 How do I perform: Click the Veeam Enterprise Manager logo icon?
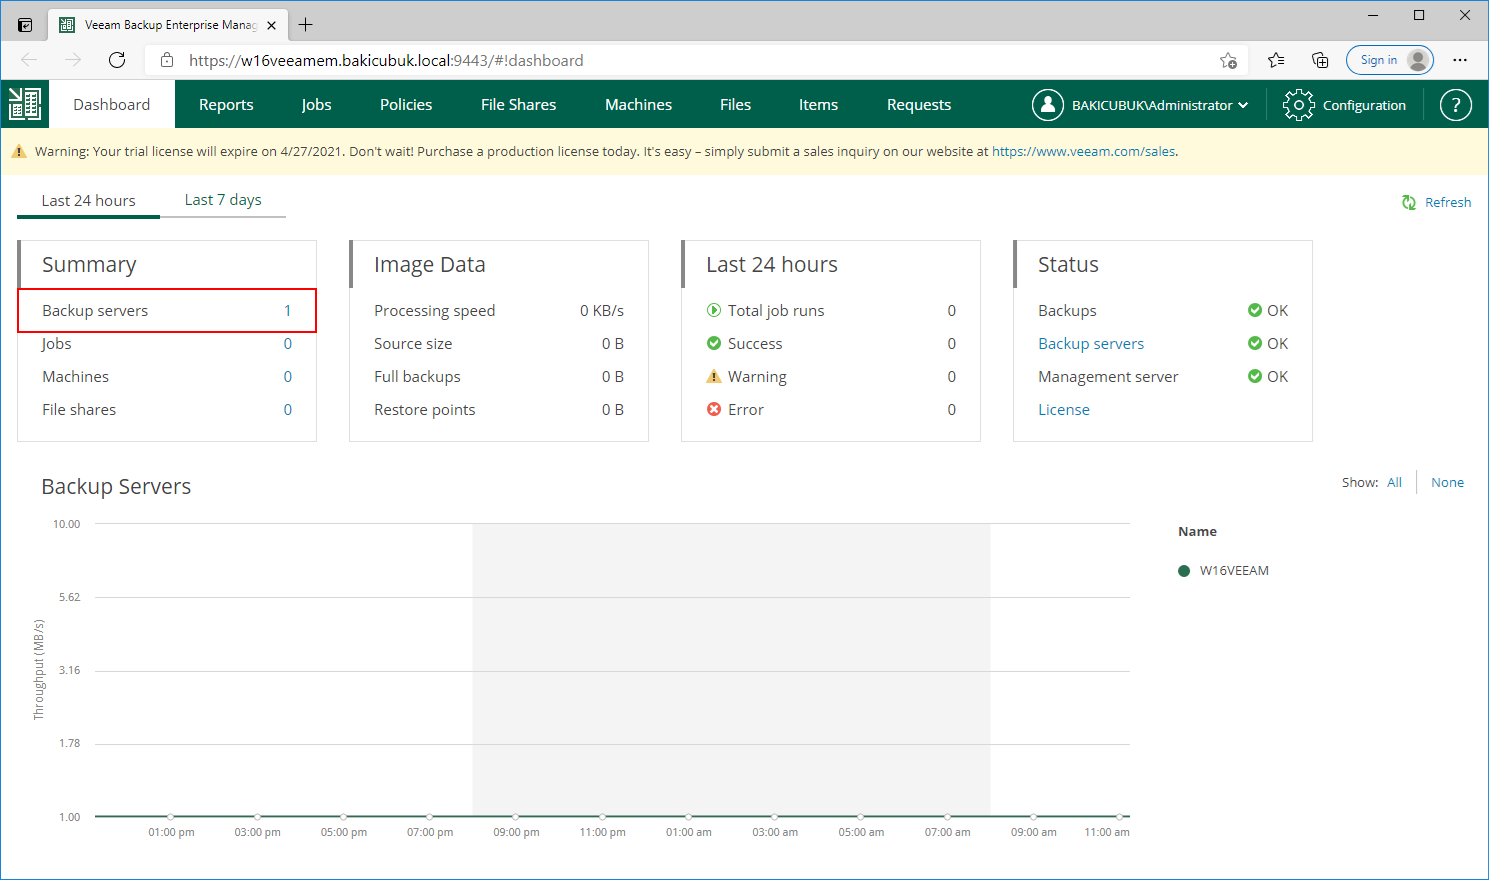pos(25,104)
